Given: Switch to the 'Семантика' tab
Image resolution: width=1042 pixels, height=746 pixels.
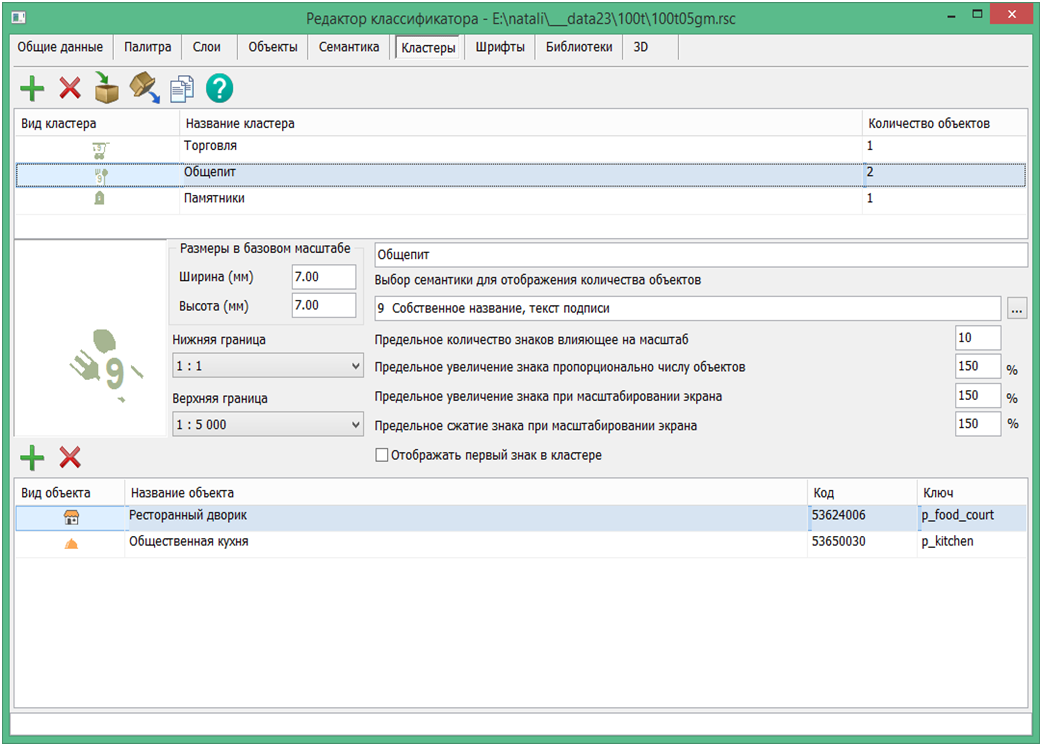Looking at the screenshot, I should tap(348, 47).
